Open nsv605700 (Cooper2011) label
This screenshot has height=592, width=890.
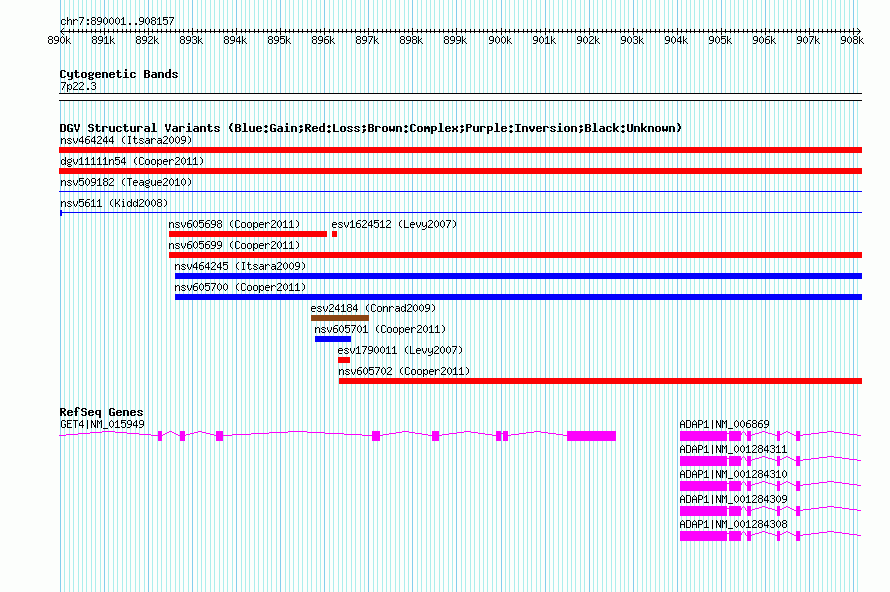(x=240, y=287)
